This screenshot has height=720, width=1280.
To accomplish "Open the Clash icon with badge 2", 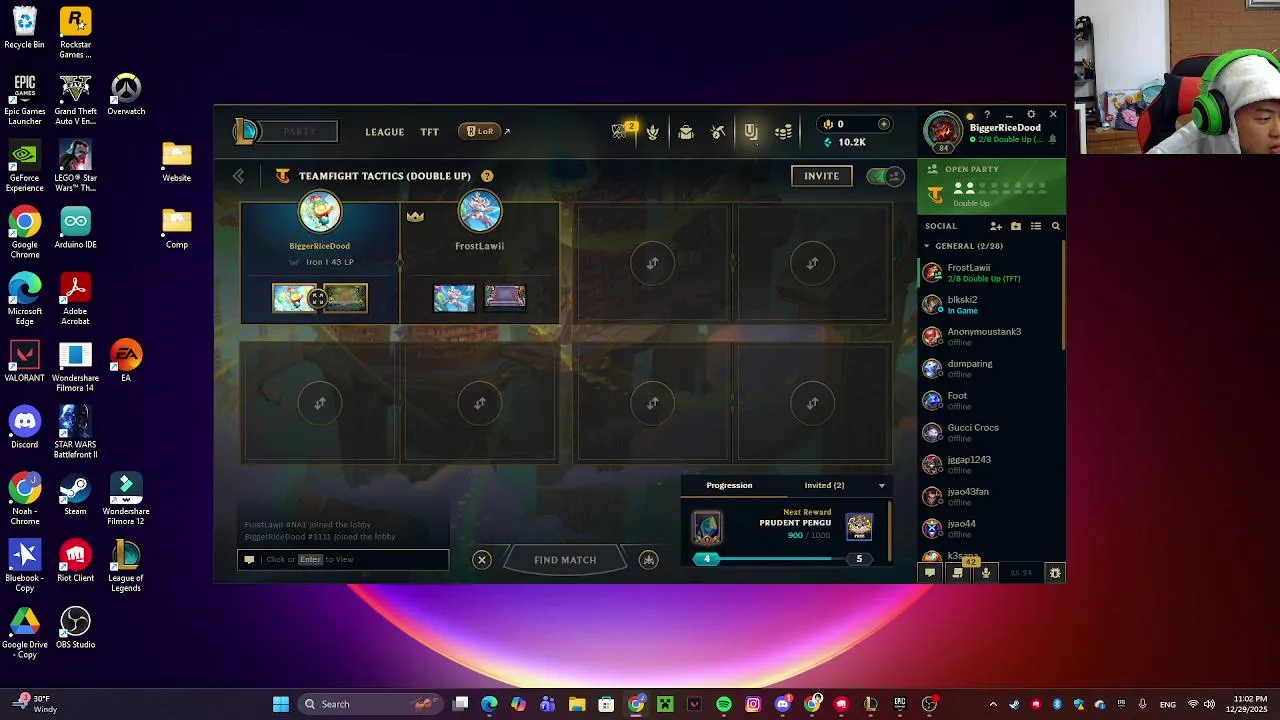I will pos(622,131).
